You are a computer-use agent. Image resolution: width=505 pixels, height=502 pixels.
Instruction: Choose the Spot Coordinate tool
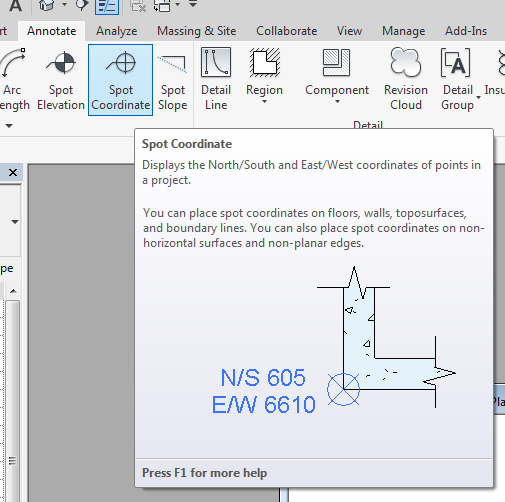(120, 80)
